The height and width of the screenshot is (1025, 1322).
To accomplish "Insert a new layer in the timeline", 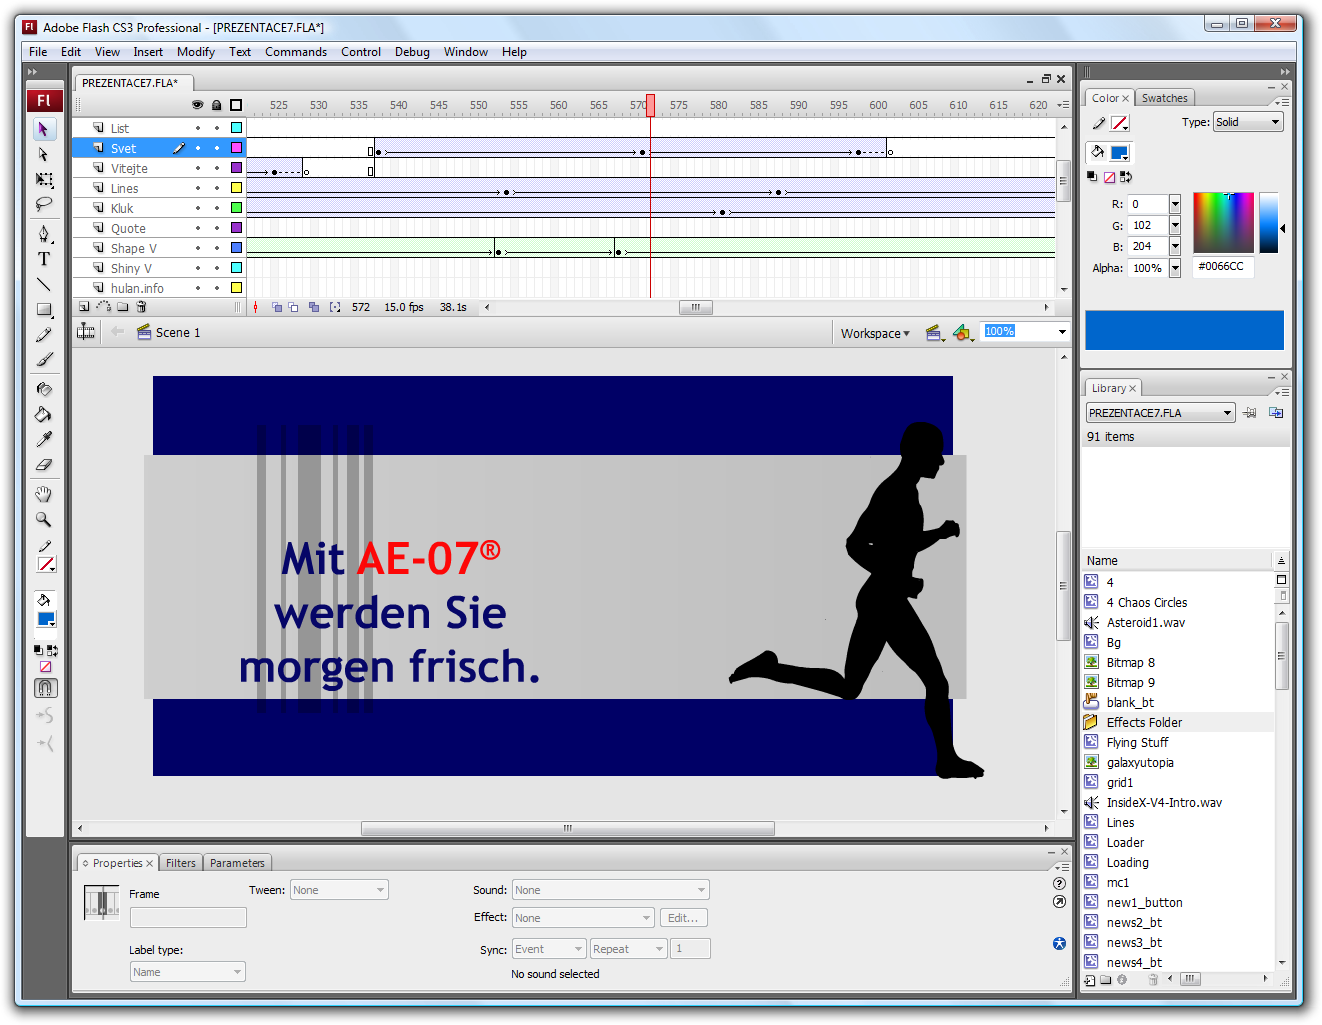I will (x=84, y=307).
